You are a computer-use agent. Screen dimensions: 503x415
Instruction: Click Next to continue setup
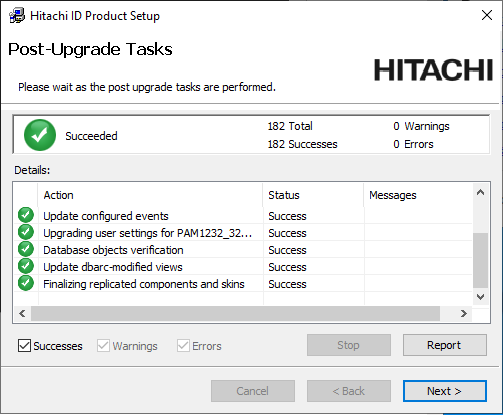(x=445, y=391)
